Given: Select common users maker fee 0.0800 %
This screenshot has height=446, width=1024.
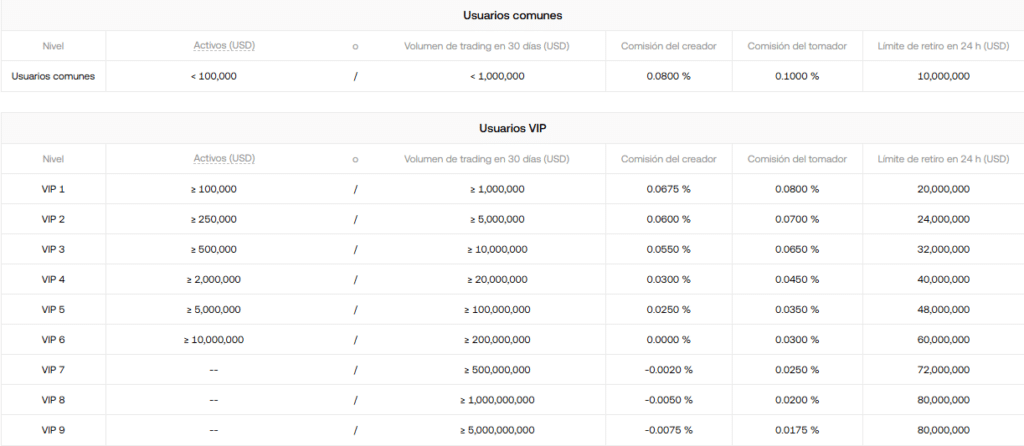Looking at the screenshot, I should (669, 76).
